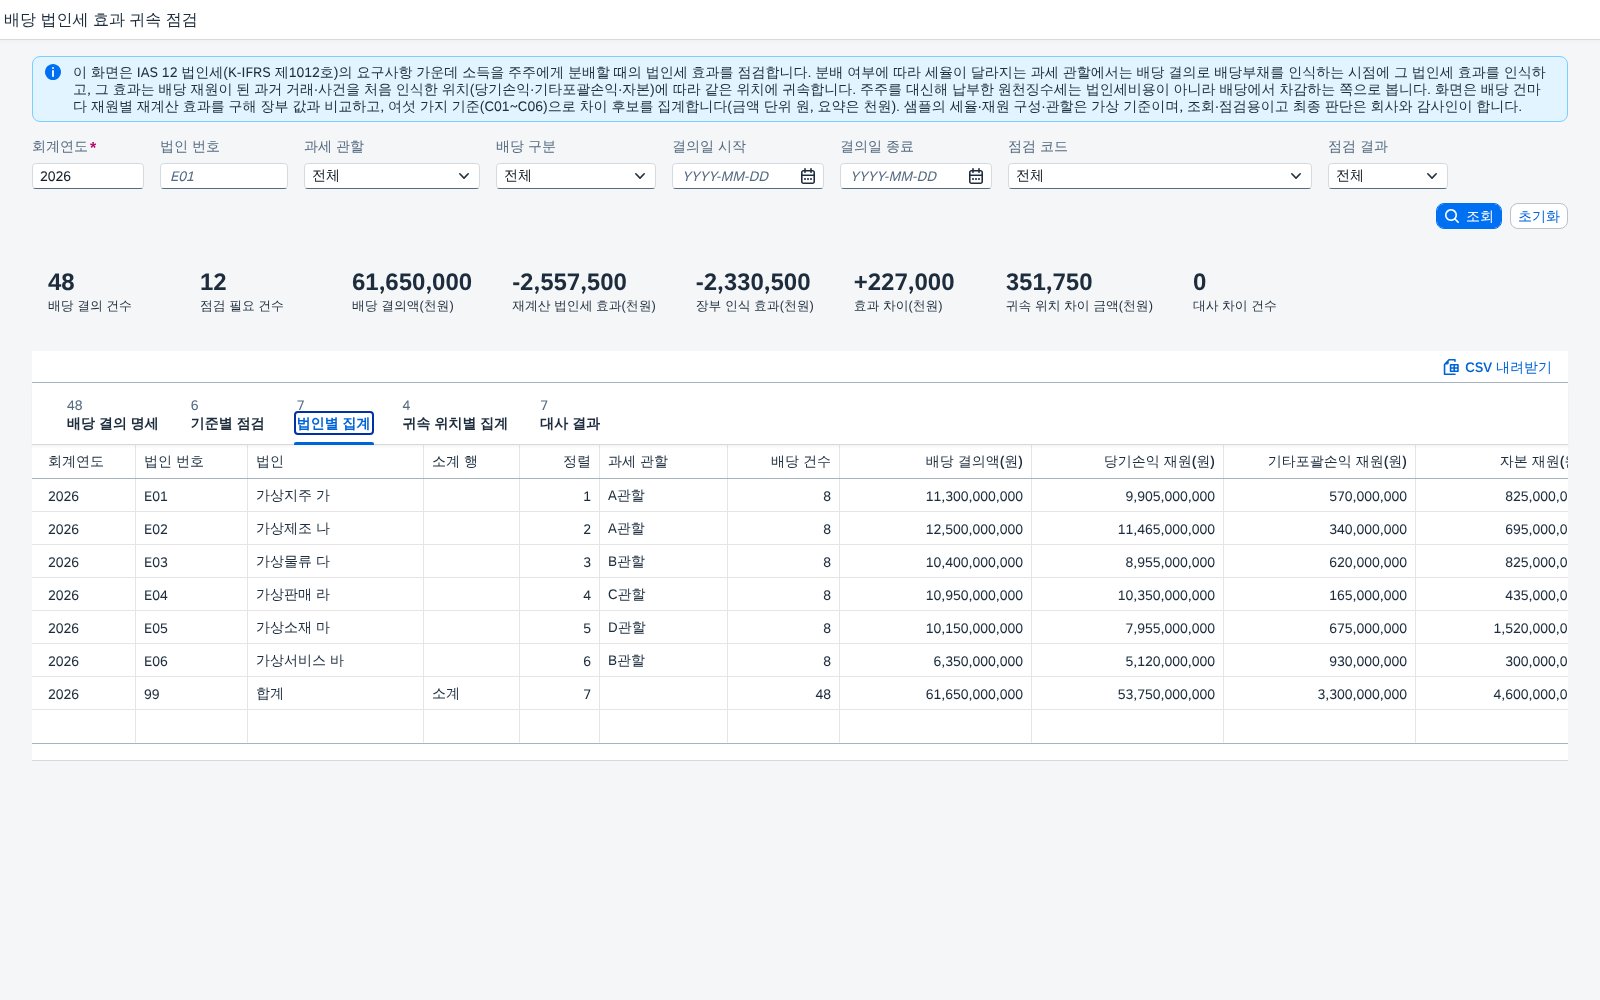Focus the 법인 번호 input field
This screenshot has height=1000, width=1600.
point(224,176)
